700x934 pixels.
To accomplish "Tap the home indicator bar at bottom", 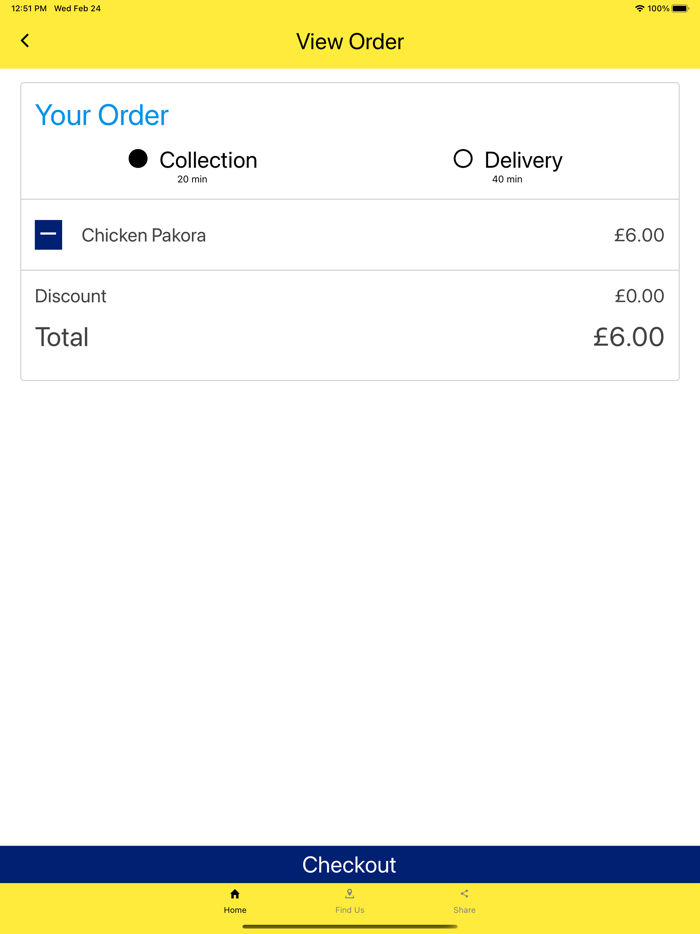I will pyautogui.click(x=350, y=926).
